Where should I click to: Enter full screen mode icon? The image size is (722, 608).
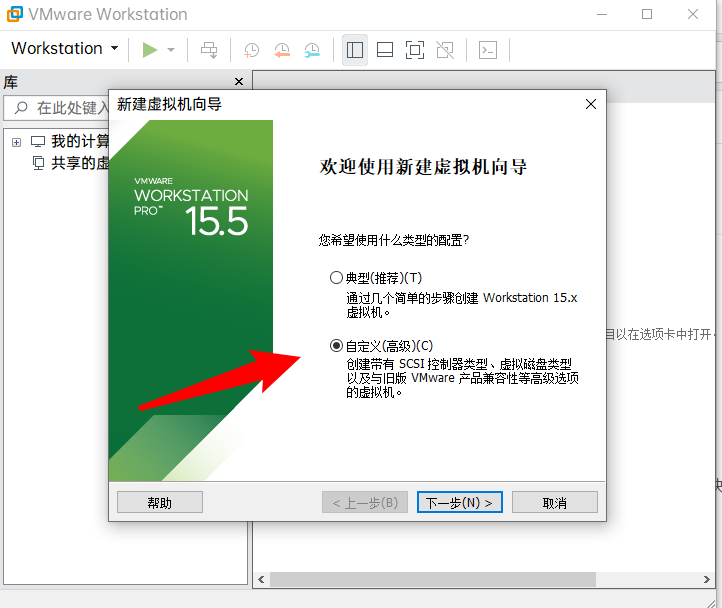click(x=415, y=50)
